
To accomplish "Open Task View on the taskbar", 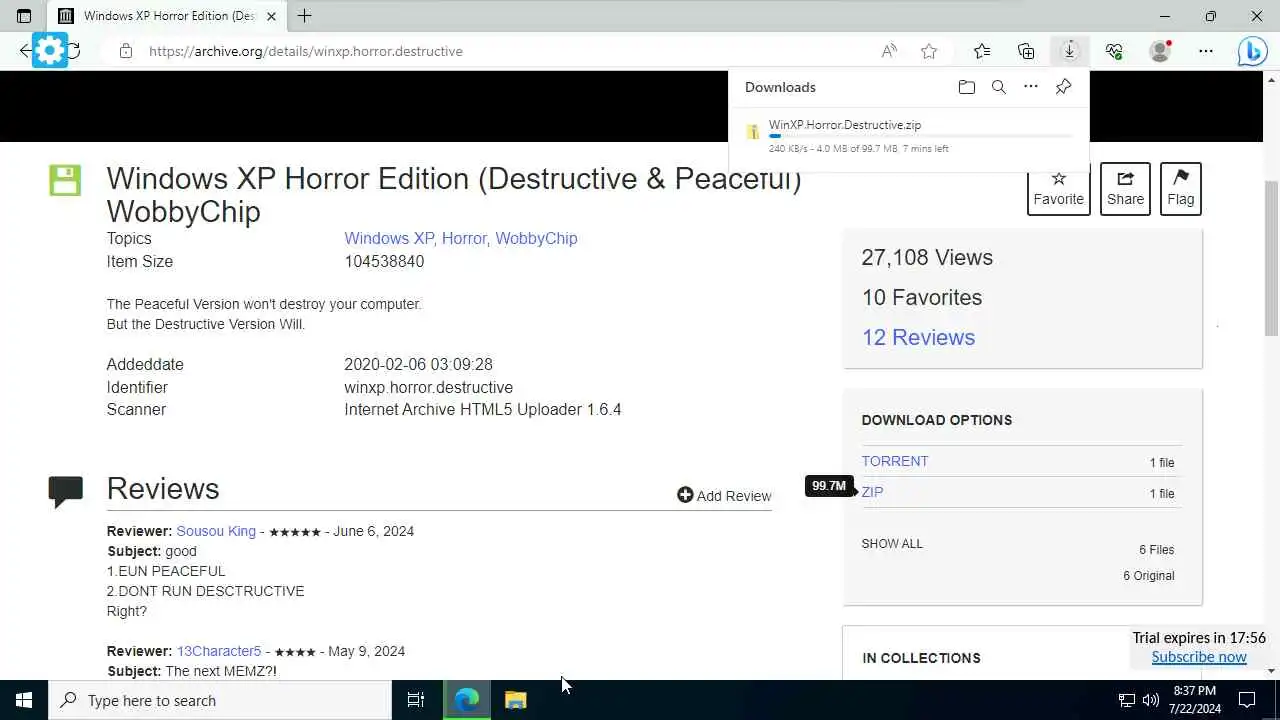I will [416, 700].
